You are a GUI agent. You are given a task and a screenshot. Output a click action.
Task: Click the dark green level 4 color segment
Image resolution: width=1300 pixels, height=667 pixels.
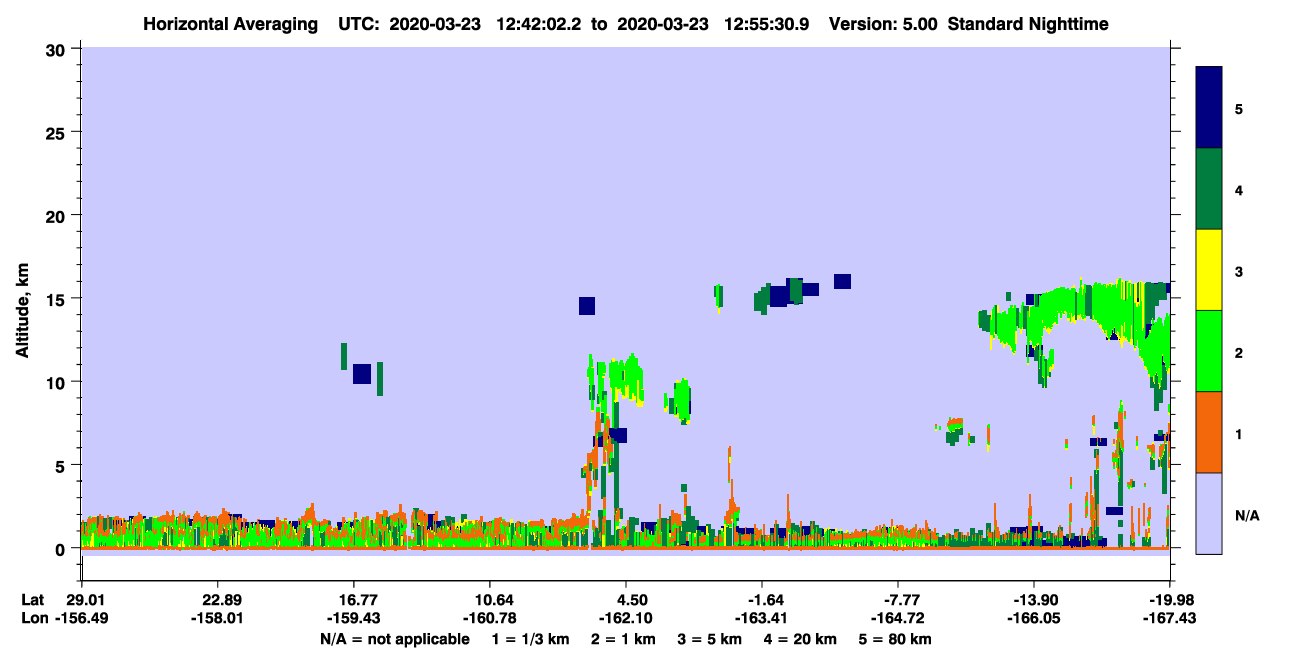(x=1209, y=189)
